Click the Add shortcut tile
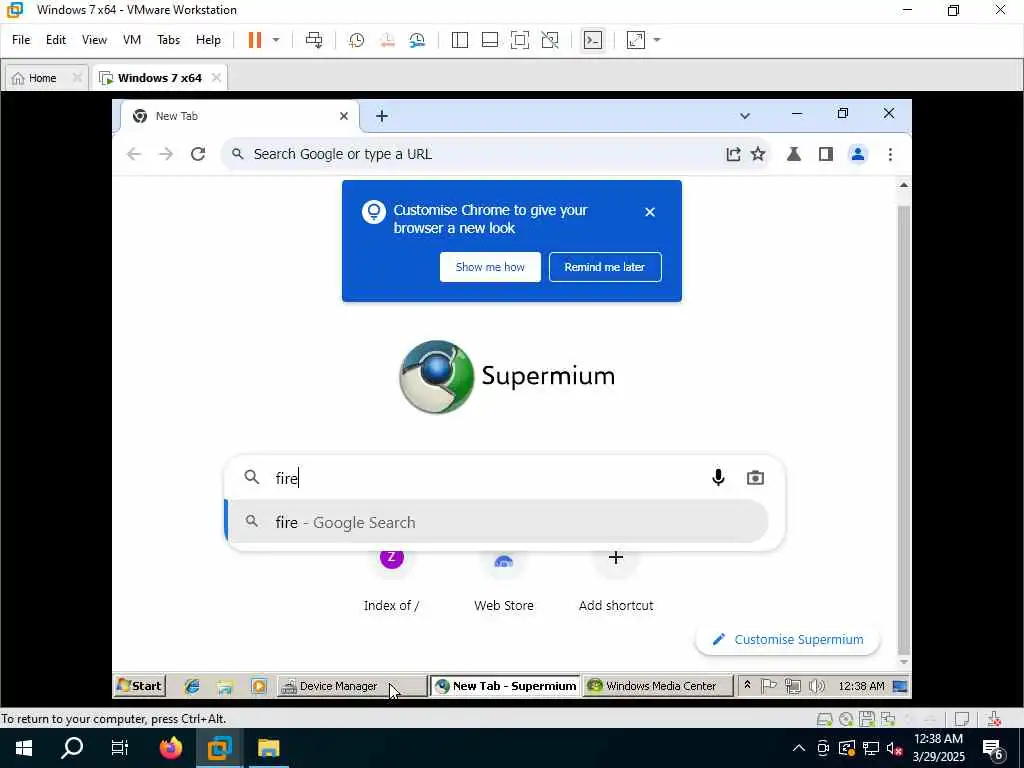The width and height of the screenshot is (1024, 768). (616, 581)
